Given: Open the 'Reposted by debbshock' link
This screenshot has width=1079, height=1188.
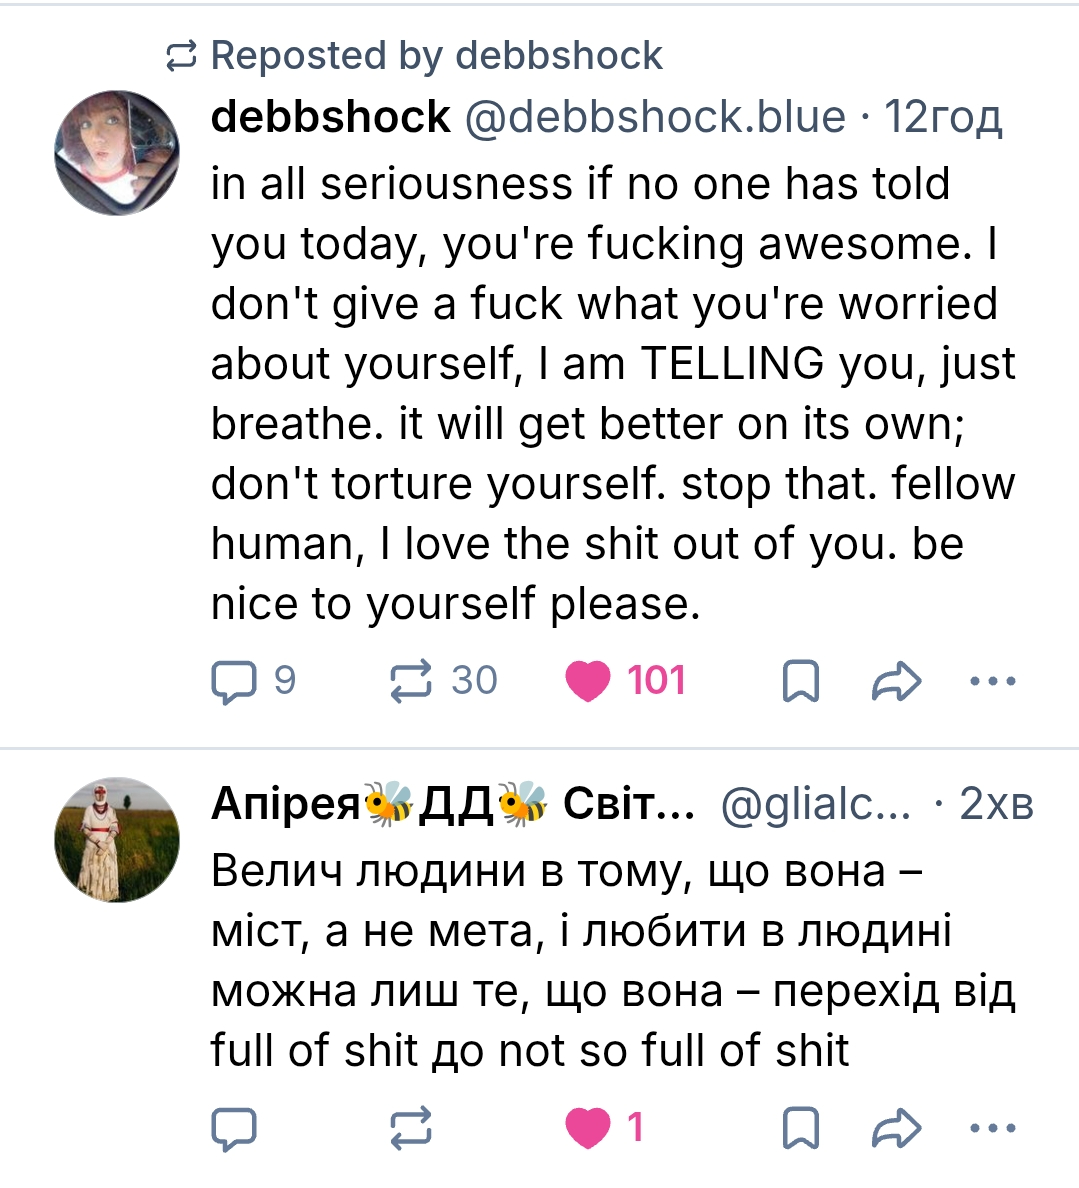Looking at the screenshot, I should point(436,56).
